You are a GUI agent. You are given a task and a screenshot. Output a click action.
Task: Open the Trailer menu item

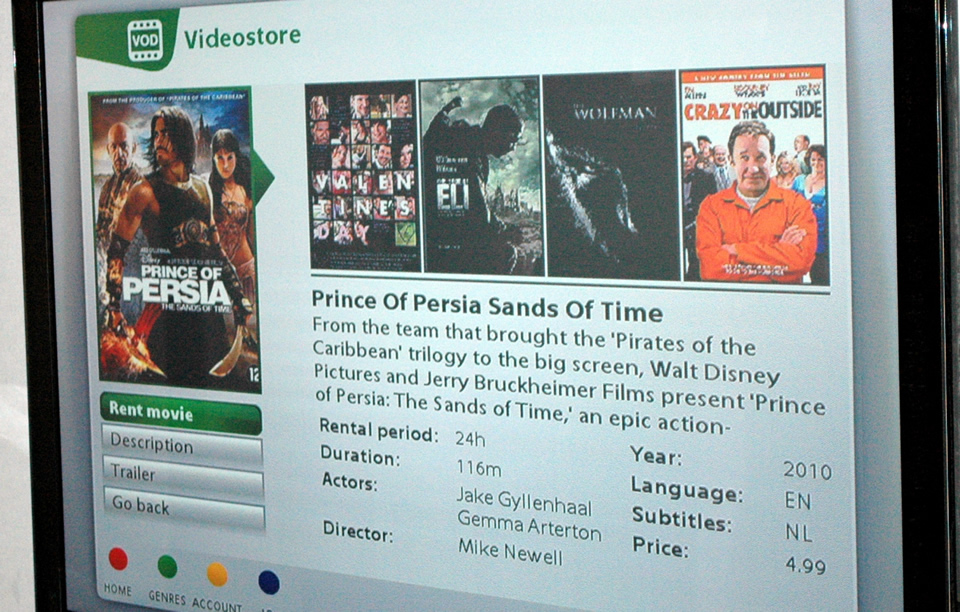coord(184,477)
